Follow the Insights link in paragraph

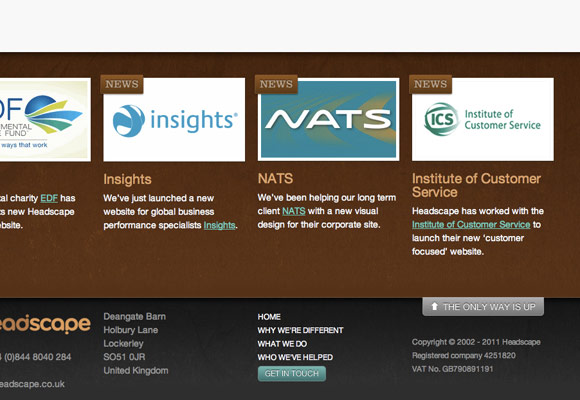pyautogui.click(x=219, y=225)
